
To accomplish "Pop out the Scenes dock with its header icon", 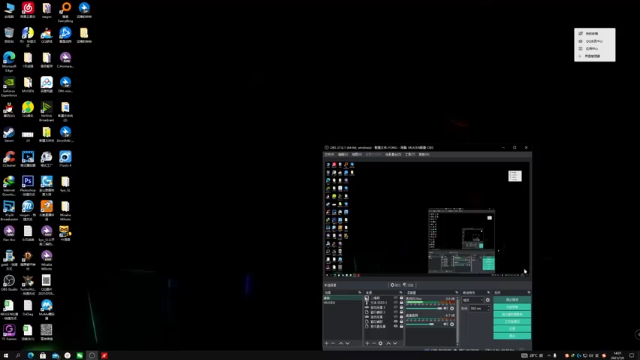I will click(x=360, y=293).
